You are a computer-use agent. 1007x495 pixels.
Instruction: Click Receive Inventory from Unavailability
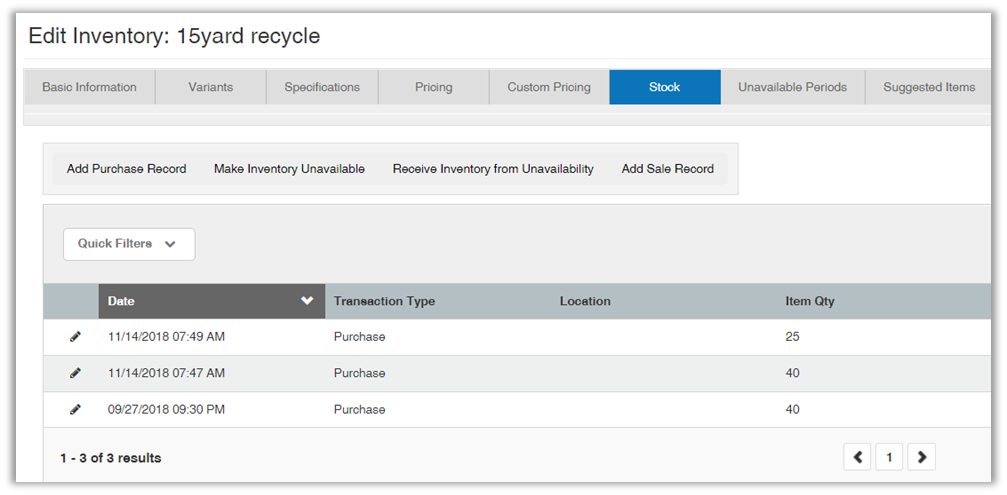tap(493, 169)
